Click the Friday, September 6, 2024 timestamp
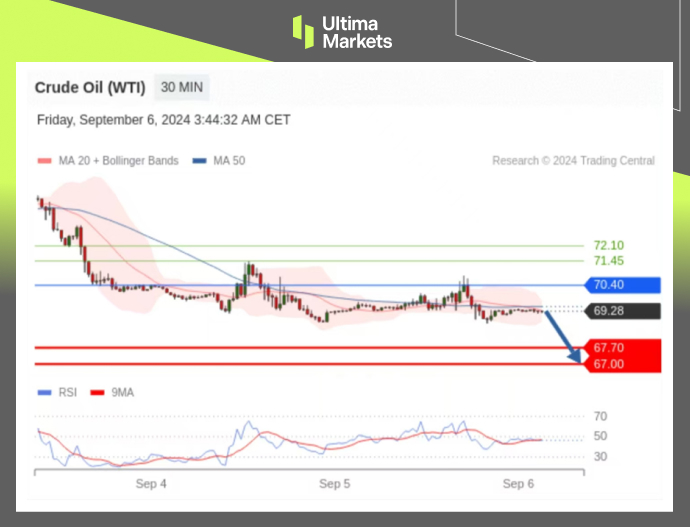This screenshot has height=527, width=690. click(163, 120)
